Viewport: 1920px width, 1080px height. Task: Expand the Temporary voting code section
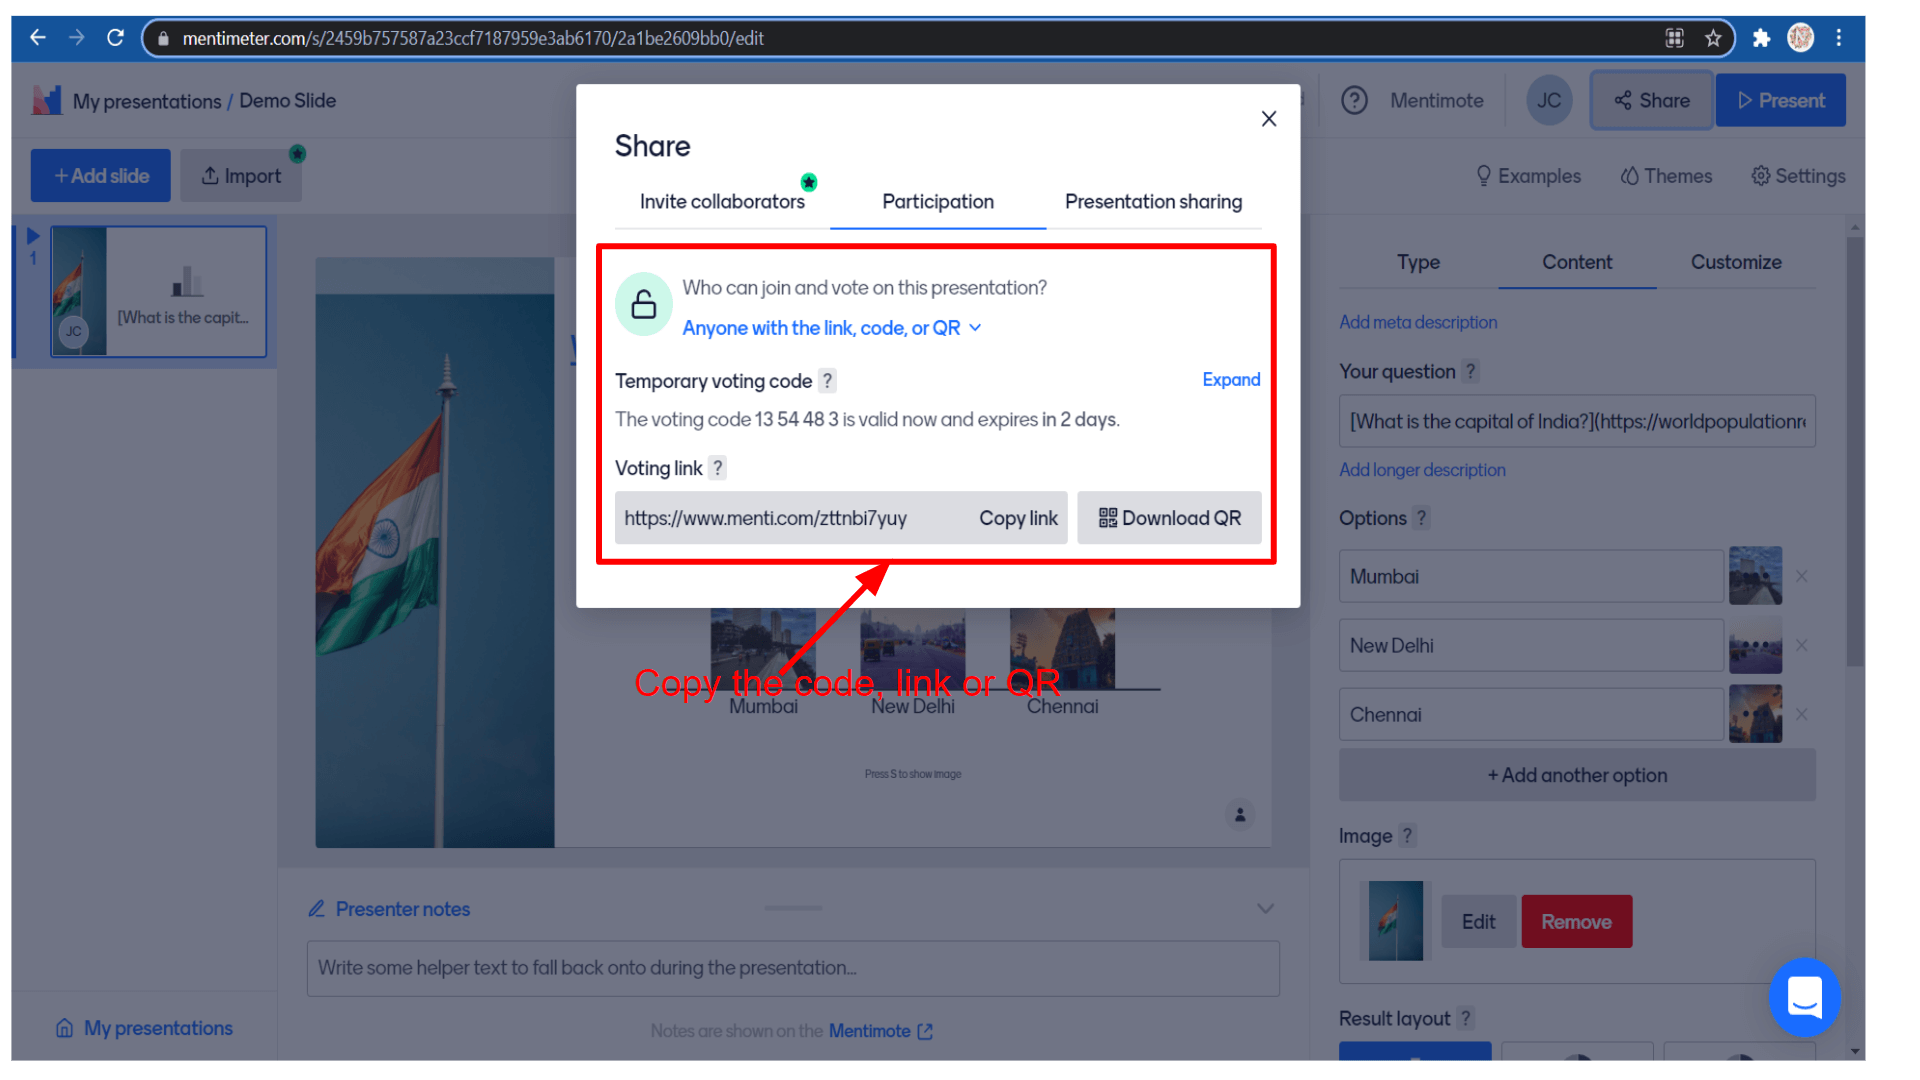[x=1229, y=381]
